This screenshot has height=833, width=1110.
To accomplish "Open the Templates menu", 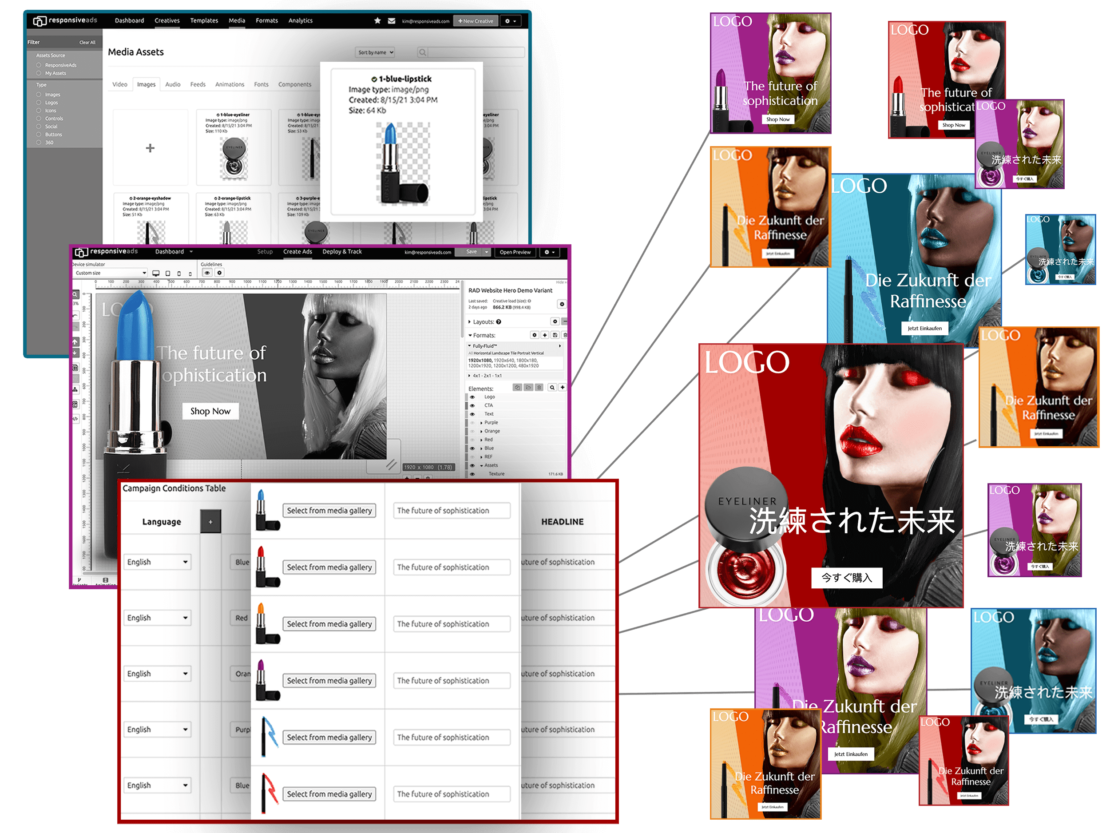I will coord(204,21).
